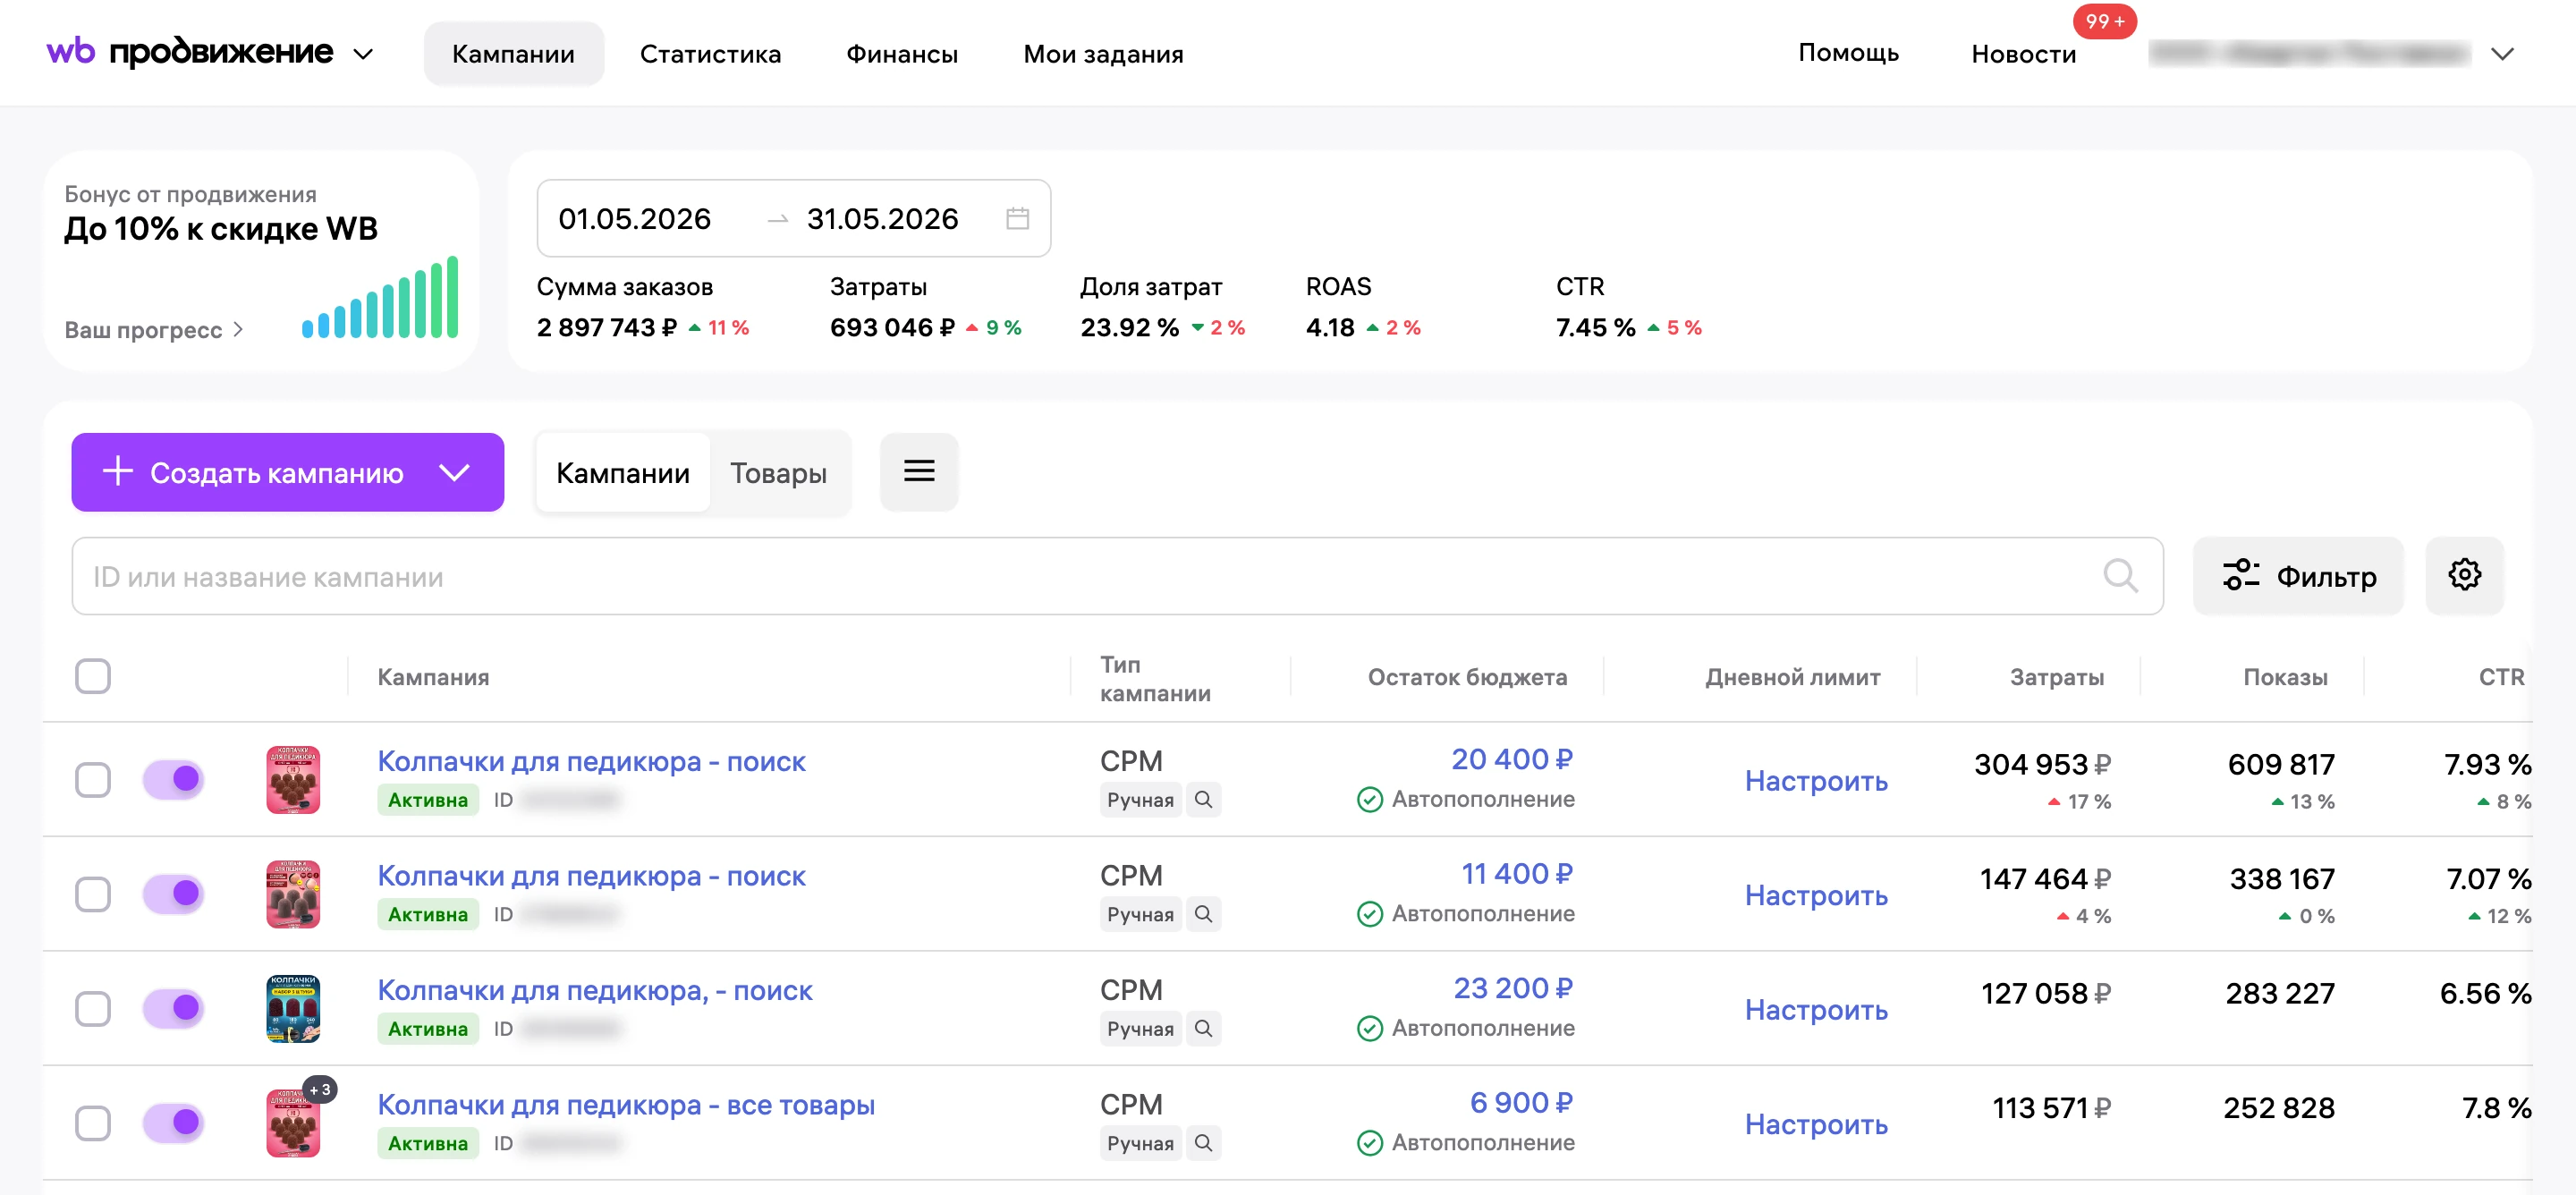This screenshot has height=1195, width=2576.
Task: Click budget amount 23 200 ₽
Action: click(1512, 988)
